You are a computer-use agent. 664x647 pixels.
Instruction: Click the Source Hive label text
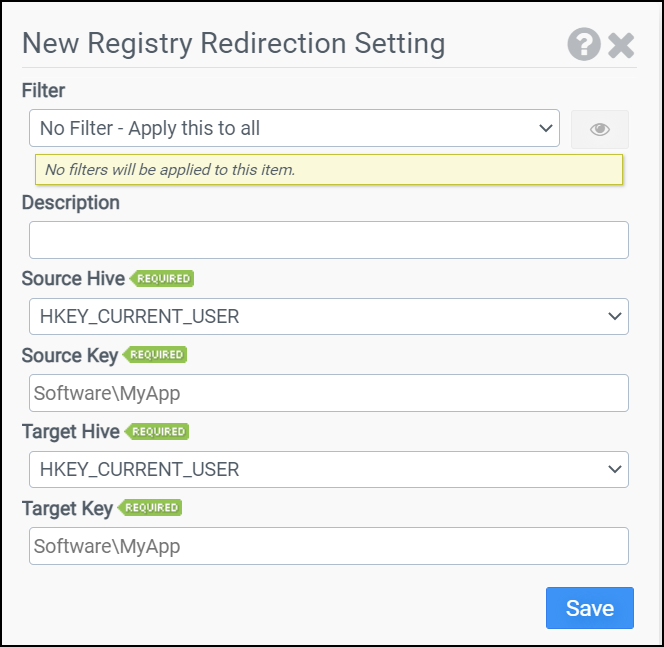click(x=73, y=279)
